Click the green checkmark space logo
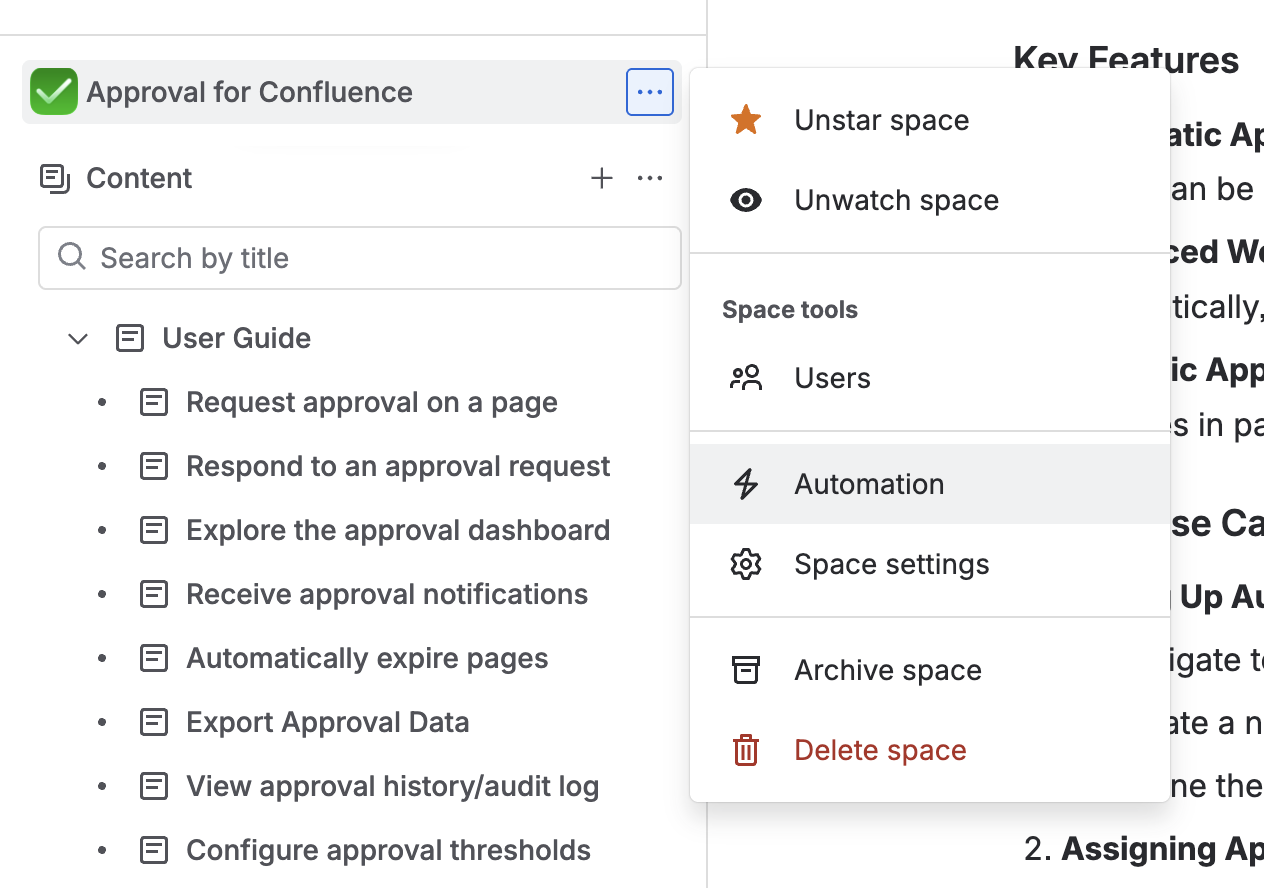This screenshot has height=888, width=1264. tap(54, 92)
